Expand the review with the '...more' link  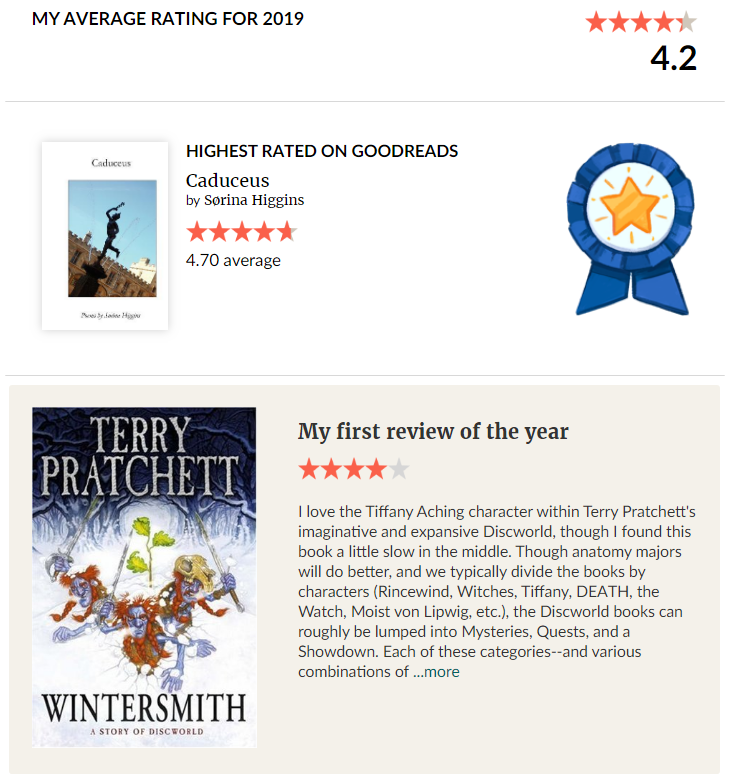(x=436, y=672)
